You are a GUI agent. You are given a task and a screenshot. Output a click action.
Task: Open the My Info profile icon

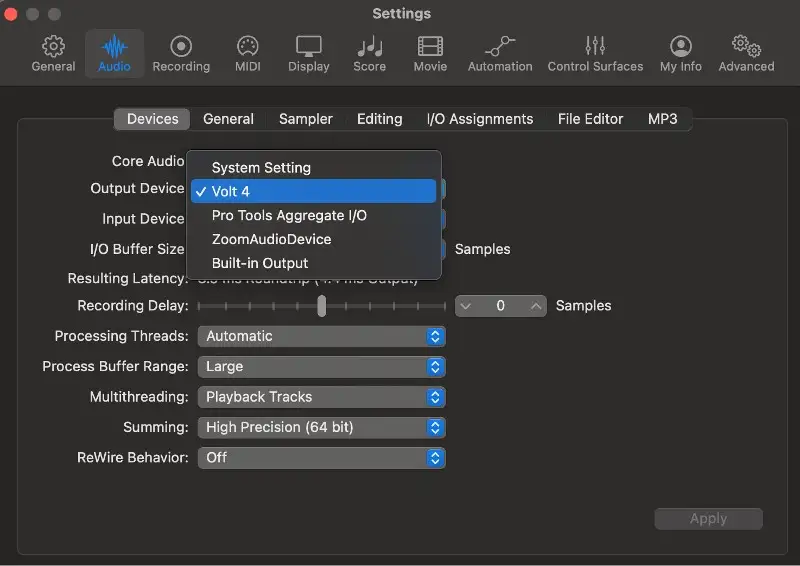pyautogui.click(x=681, y=47)
